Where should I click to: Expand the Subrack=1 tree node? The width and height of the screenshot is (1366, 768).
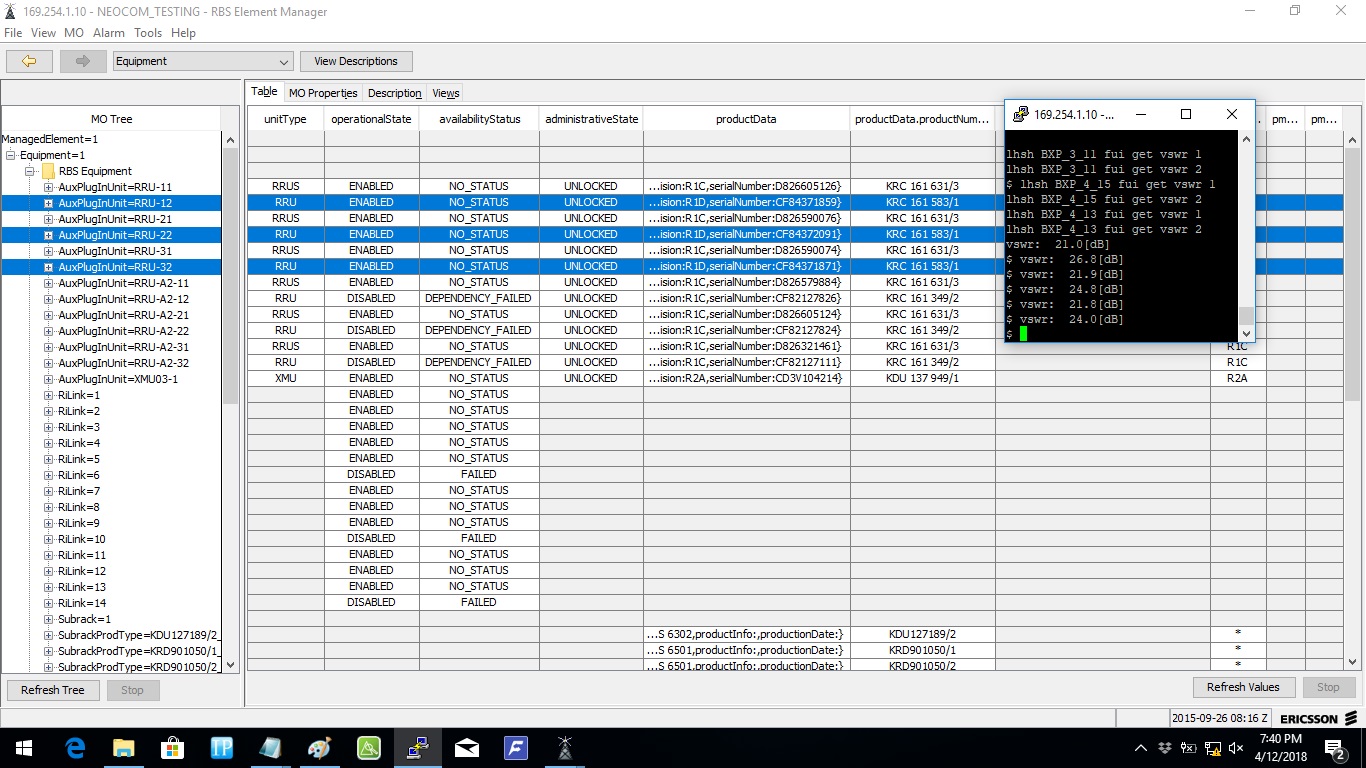pyautogui.click(x=48, y=619)
